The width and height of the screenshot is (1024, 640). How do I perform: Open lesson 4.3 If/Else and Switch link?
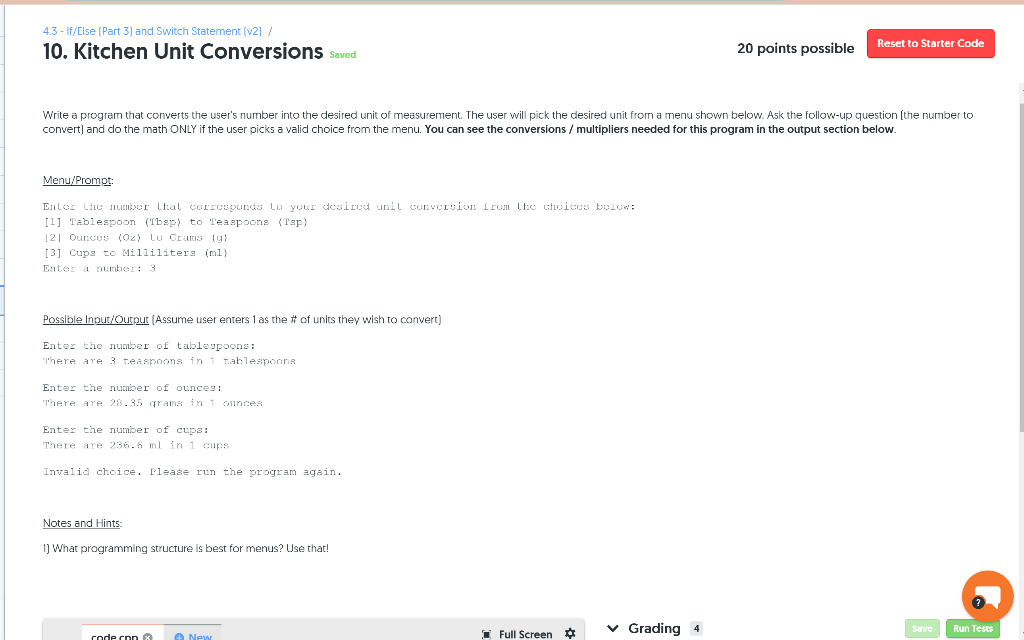150,31
